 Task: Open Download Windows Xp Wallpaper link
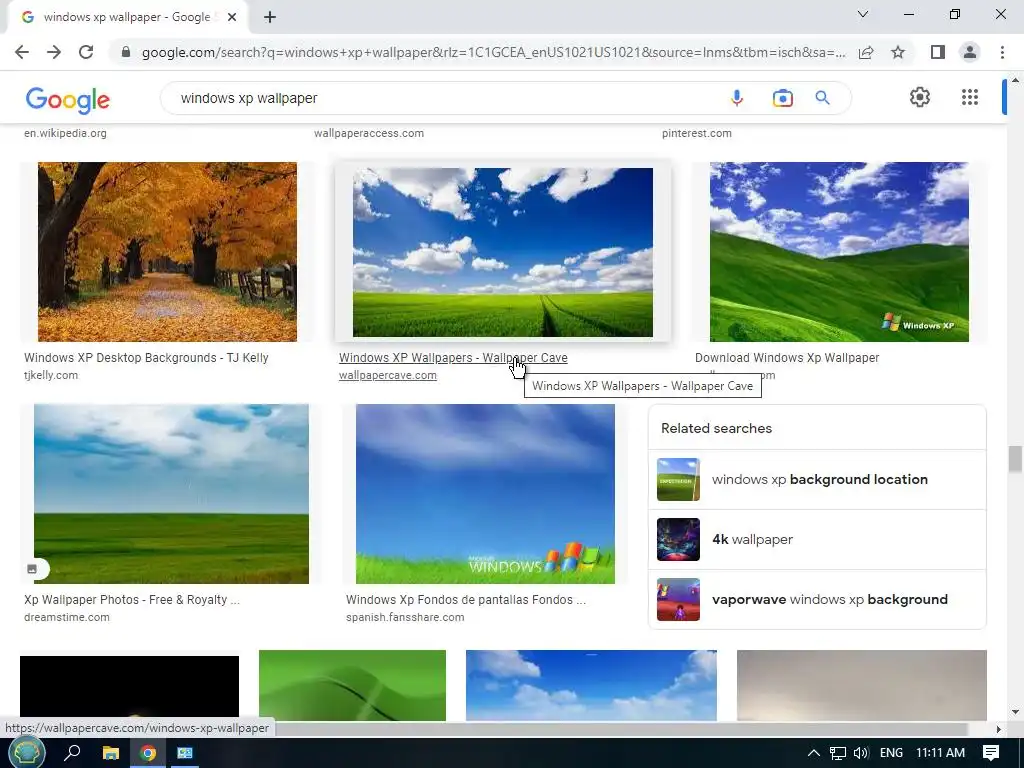[x=787, y=358]
